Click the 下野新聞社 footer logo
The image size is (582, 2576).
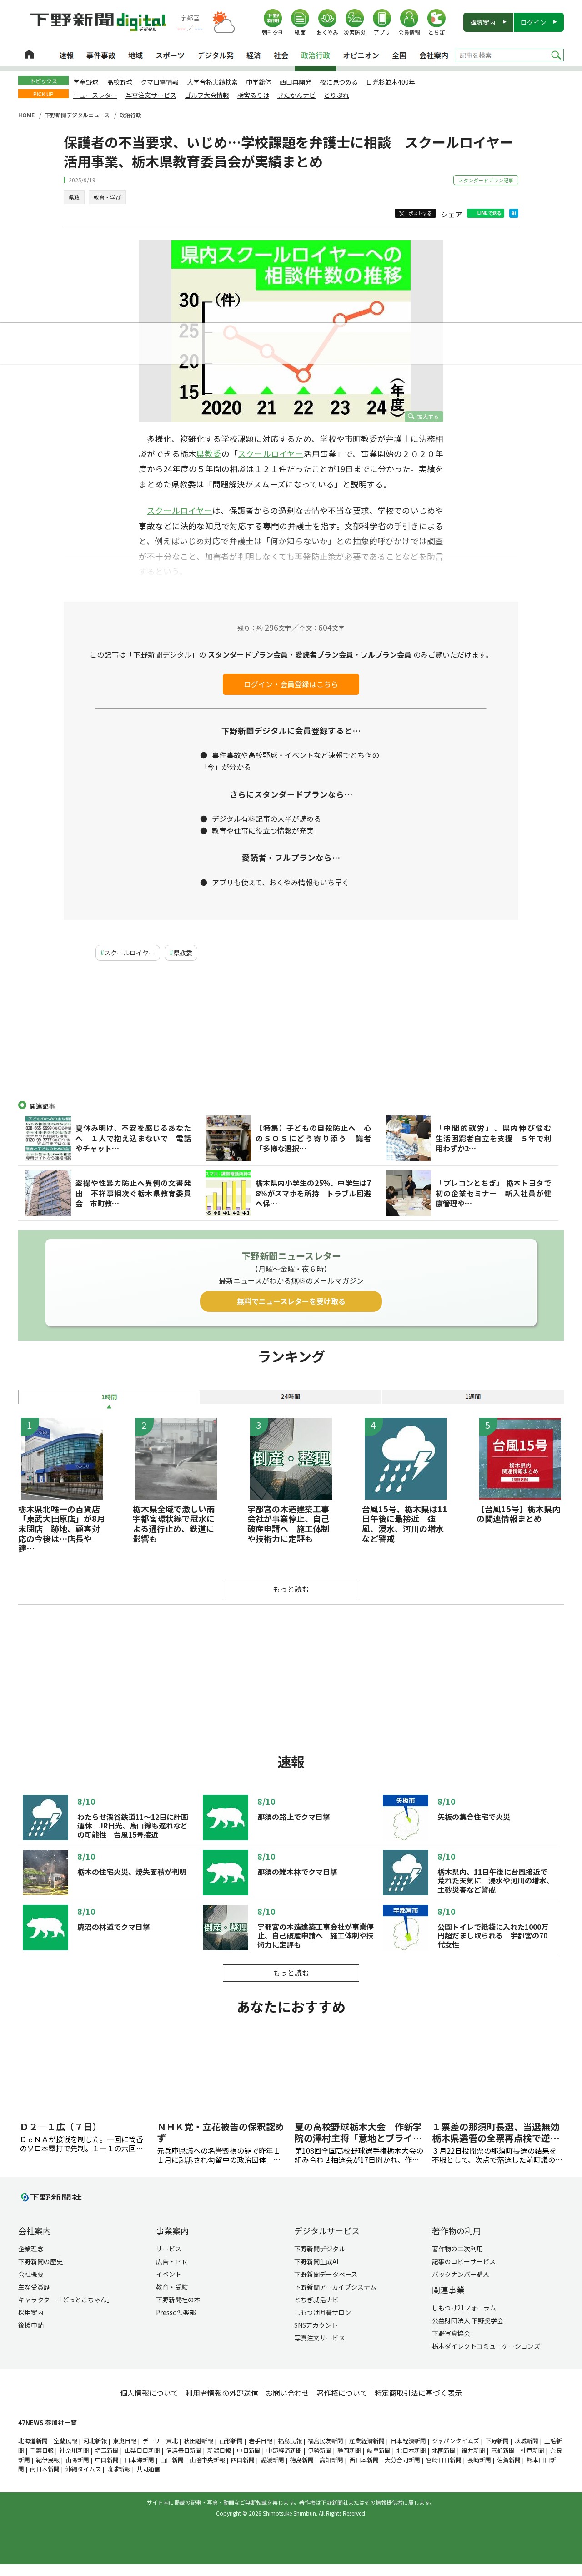click(52, 2197)
